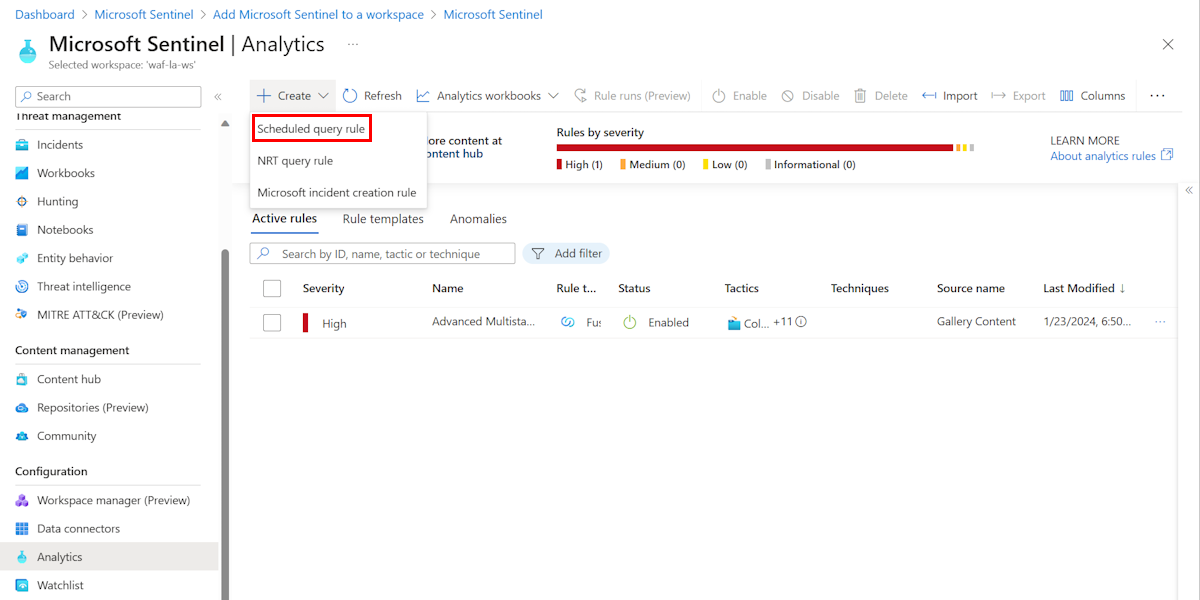
Task: Choose Microsoft incident creation rule
Action: 337,193
